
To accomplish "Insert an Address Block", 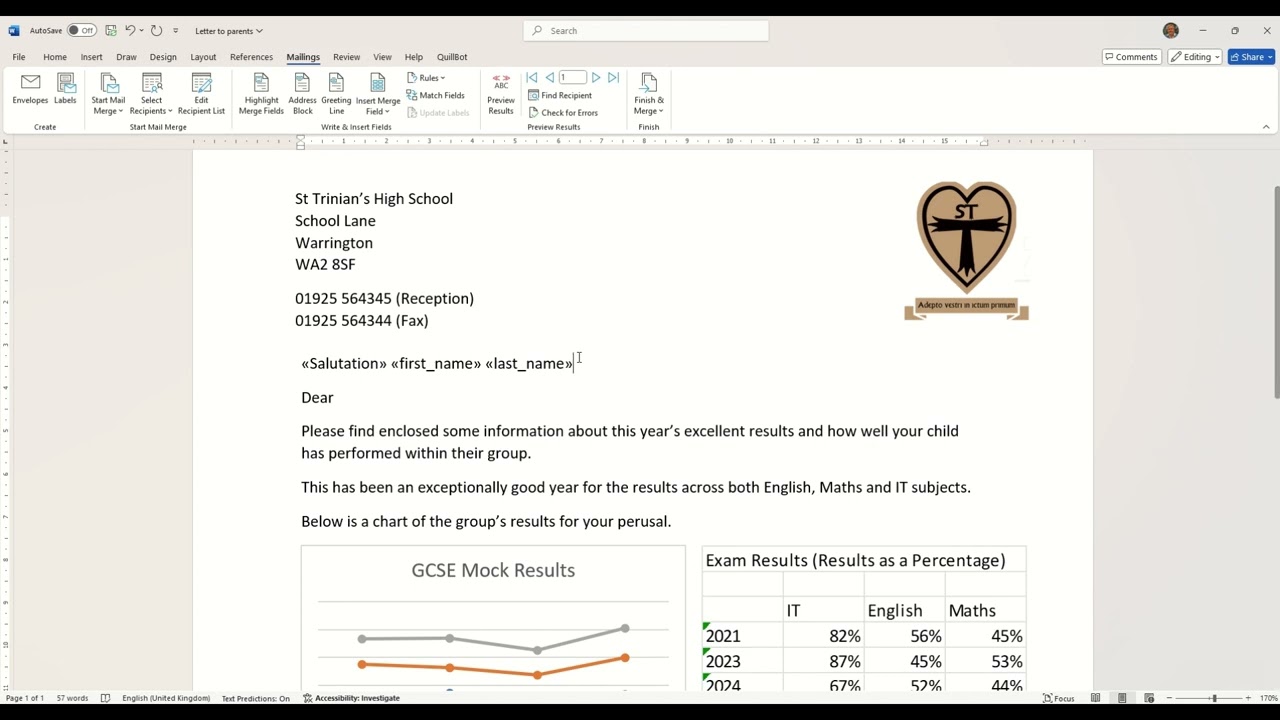I will pyautogui.click(x=302, y=94).
